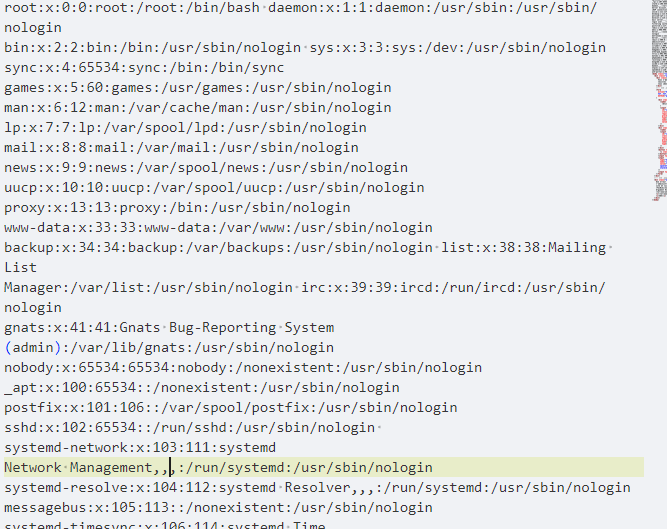667x529 pixels.
Task: Click the minimap code preview on the right
Action: click(659, 100)
